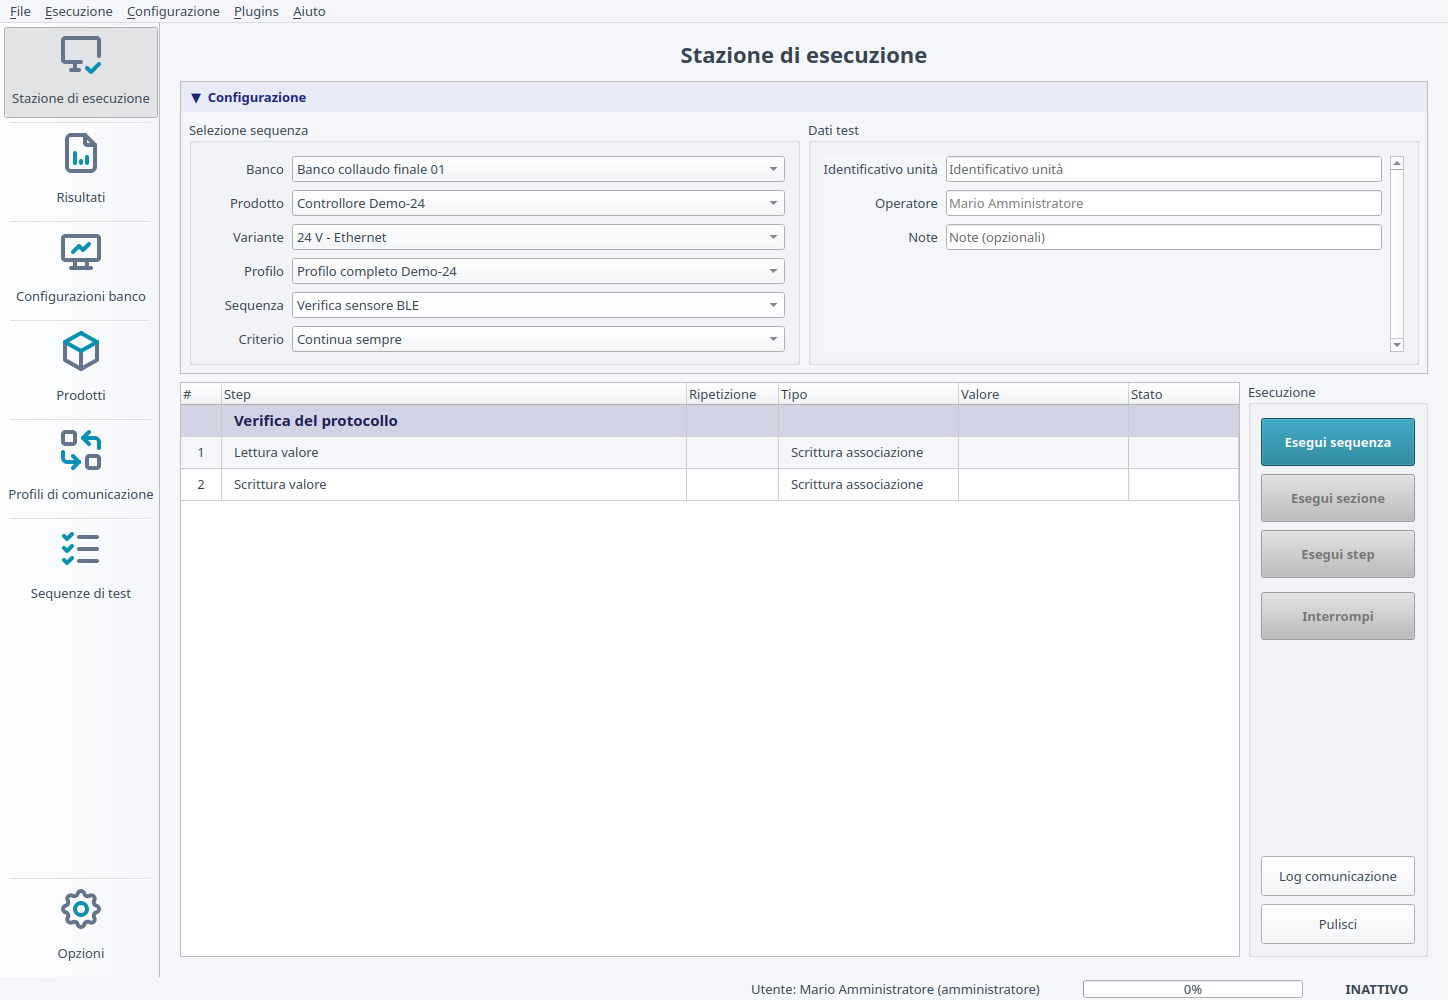The height and width of the screenshot is (1000, 1448).
Task: Click the 0% progress bar
Action: click(1193, 989)
